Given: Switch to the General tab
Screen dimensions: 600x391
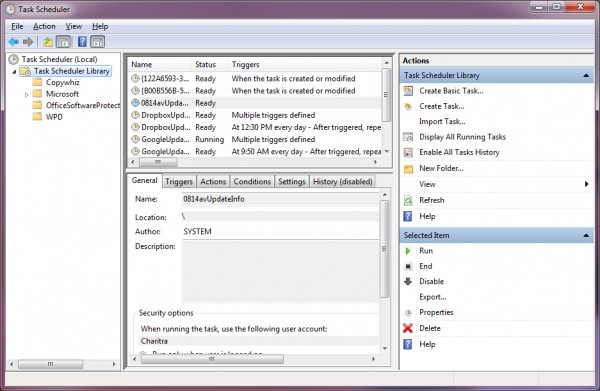Looking at the screenshot, I should [x=145, y=180].
